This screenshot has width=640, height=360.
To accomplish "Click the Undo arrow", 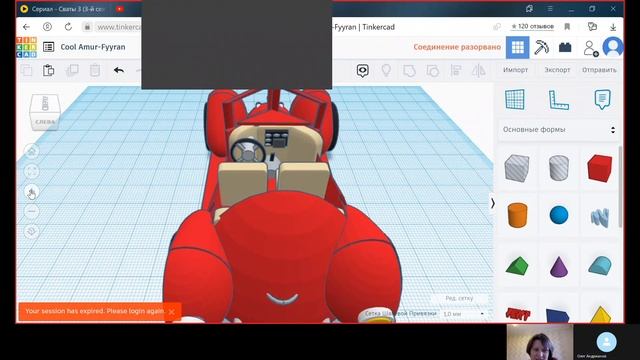I will pos(119,71).
